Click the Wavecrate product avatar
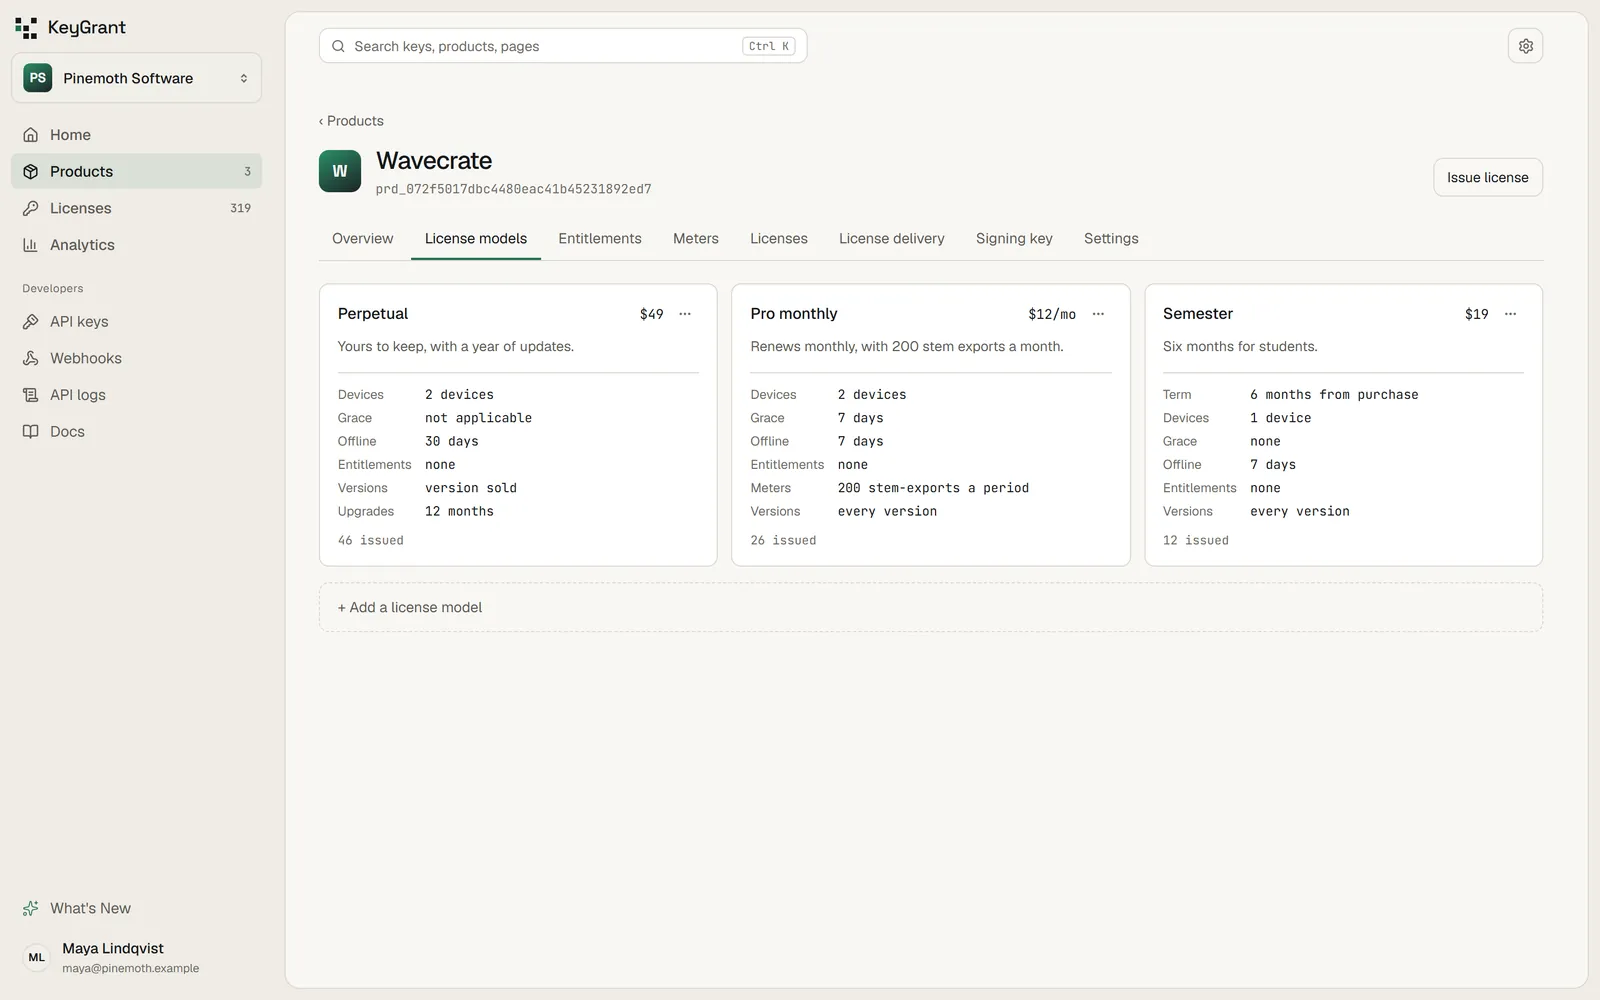The image size is (1600, 1000). 340,171
